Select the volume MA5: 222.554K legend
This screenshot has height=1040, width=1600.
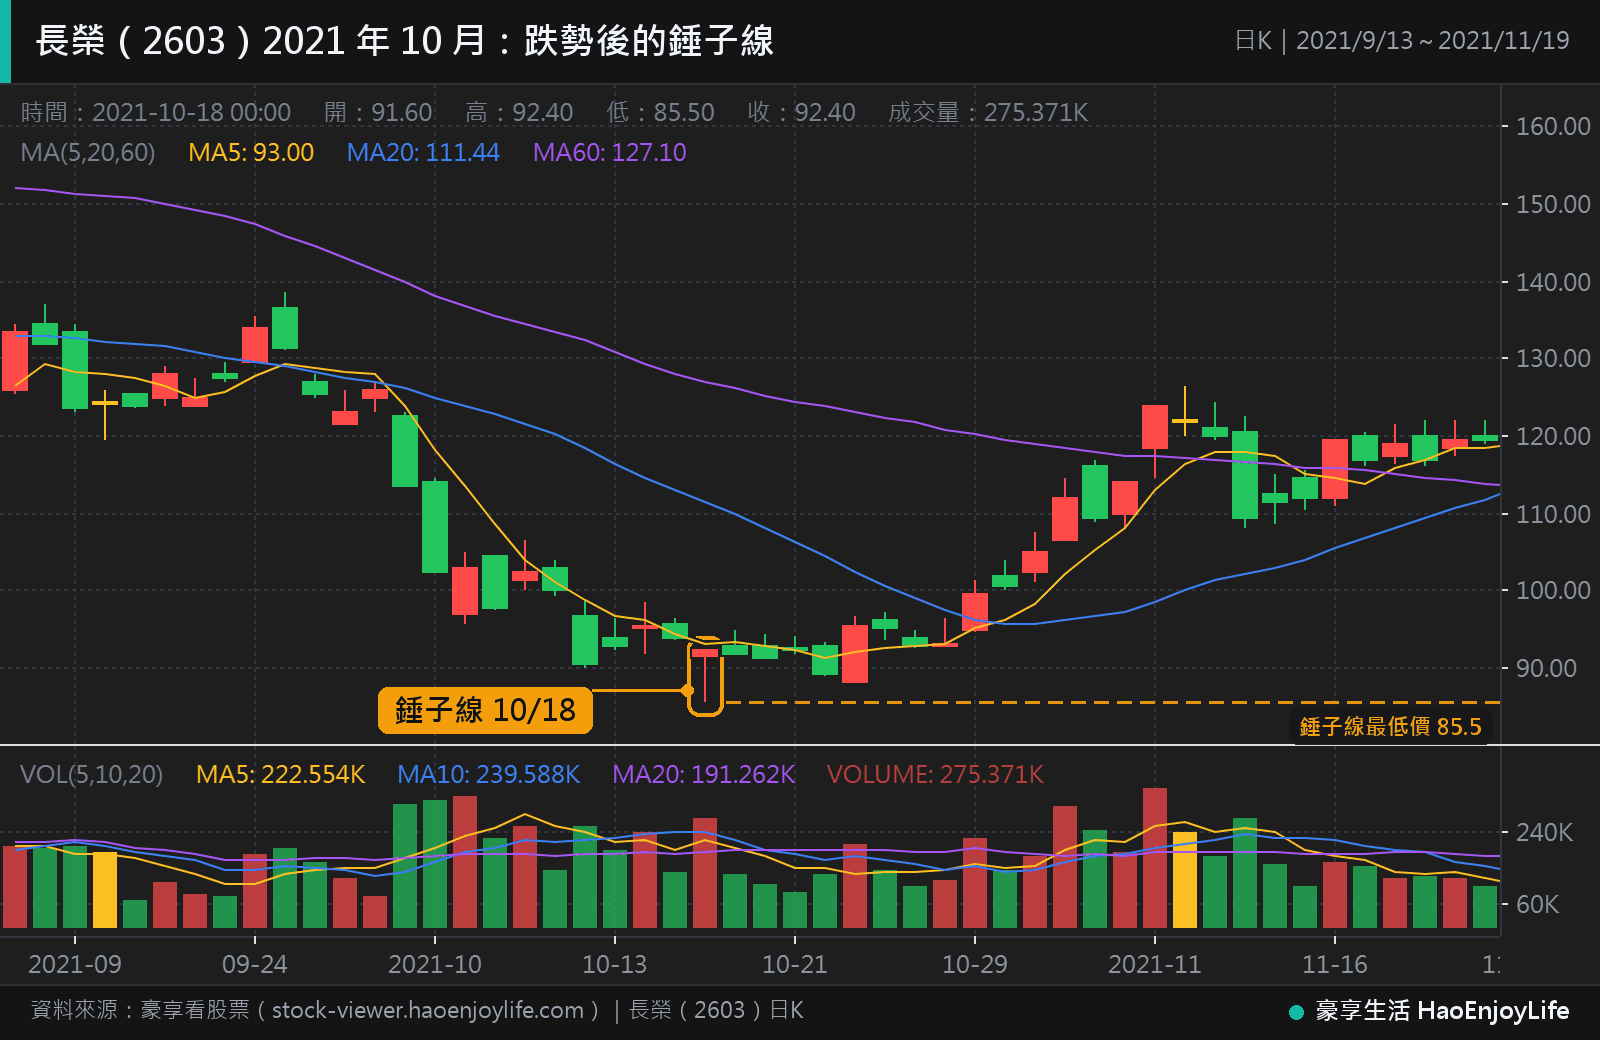[281, 774]
